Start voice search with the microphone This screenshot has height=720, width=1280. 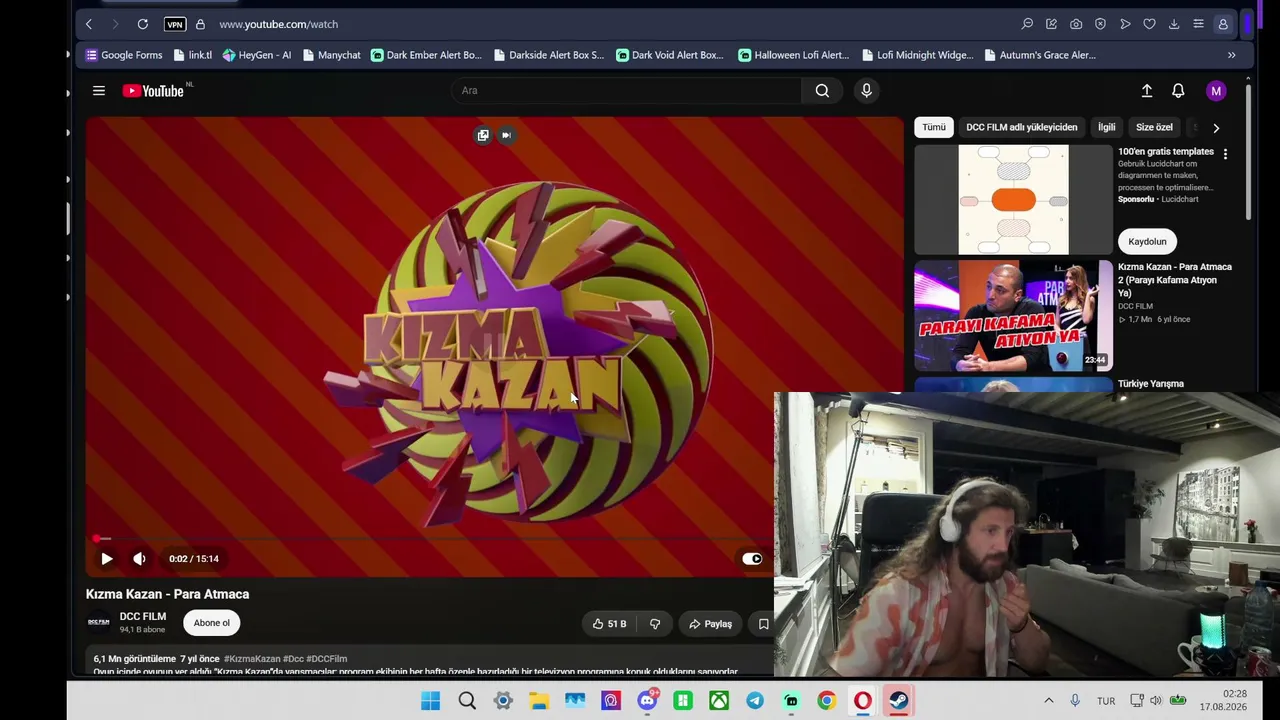866,91
